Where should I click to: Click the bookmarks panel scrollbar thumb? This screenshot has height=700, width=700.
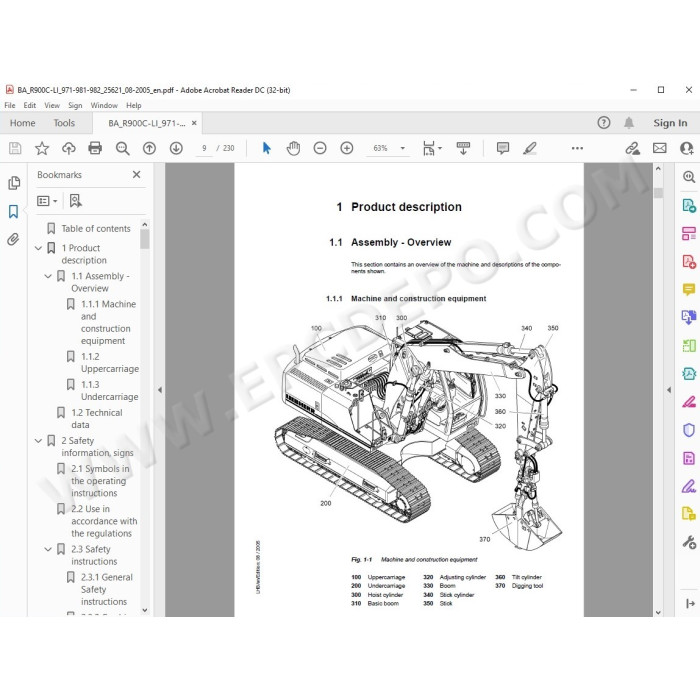pos(145,239)
